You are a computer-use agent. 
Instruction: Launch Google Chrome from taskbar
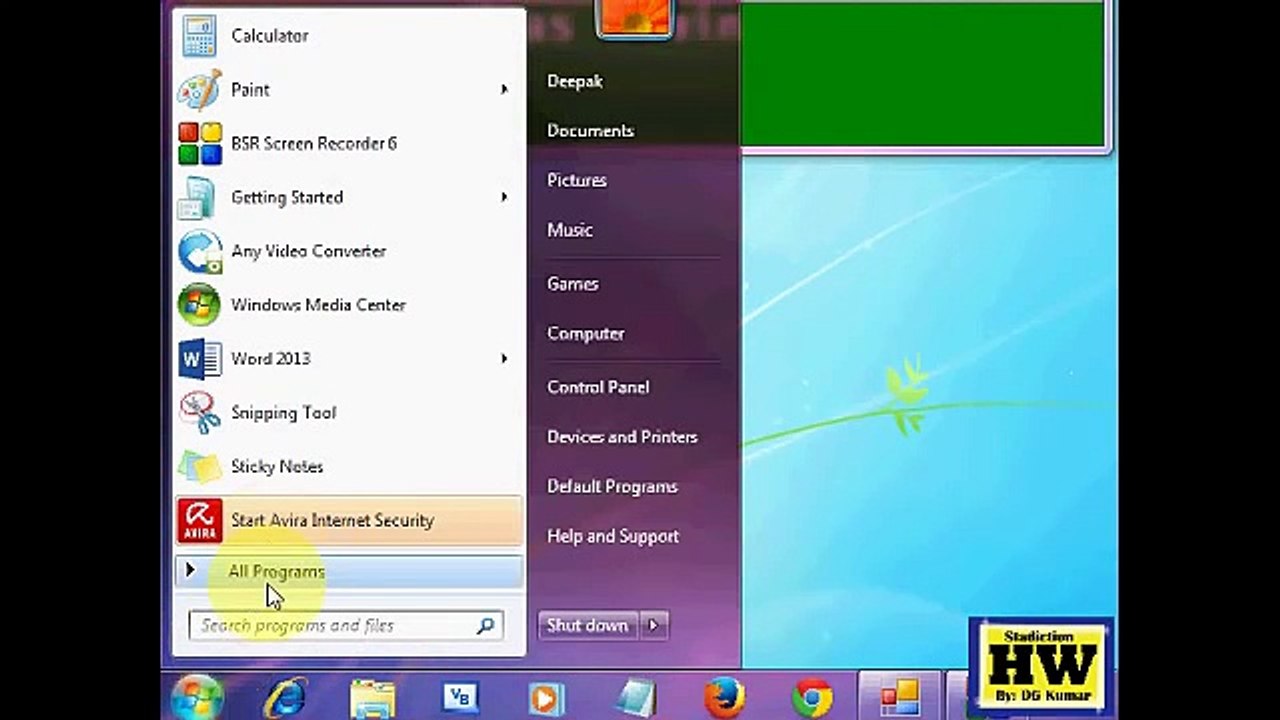click(x=812, y=698)
